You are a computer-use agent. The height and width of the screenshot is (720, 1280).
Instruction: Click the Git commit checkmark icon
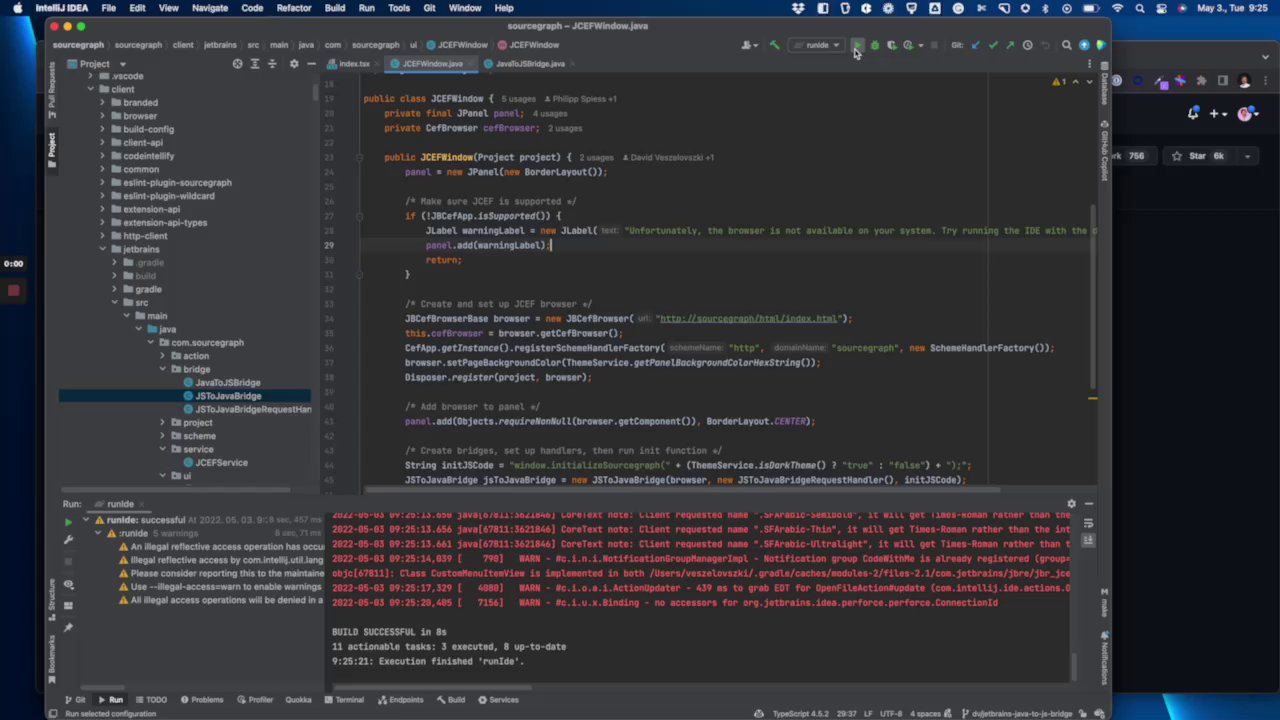(993, 45)
